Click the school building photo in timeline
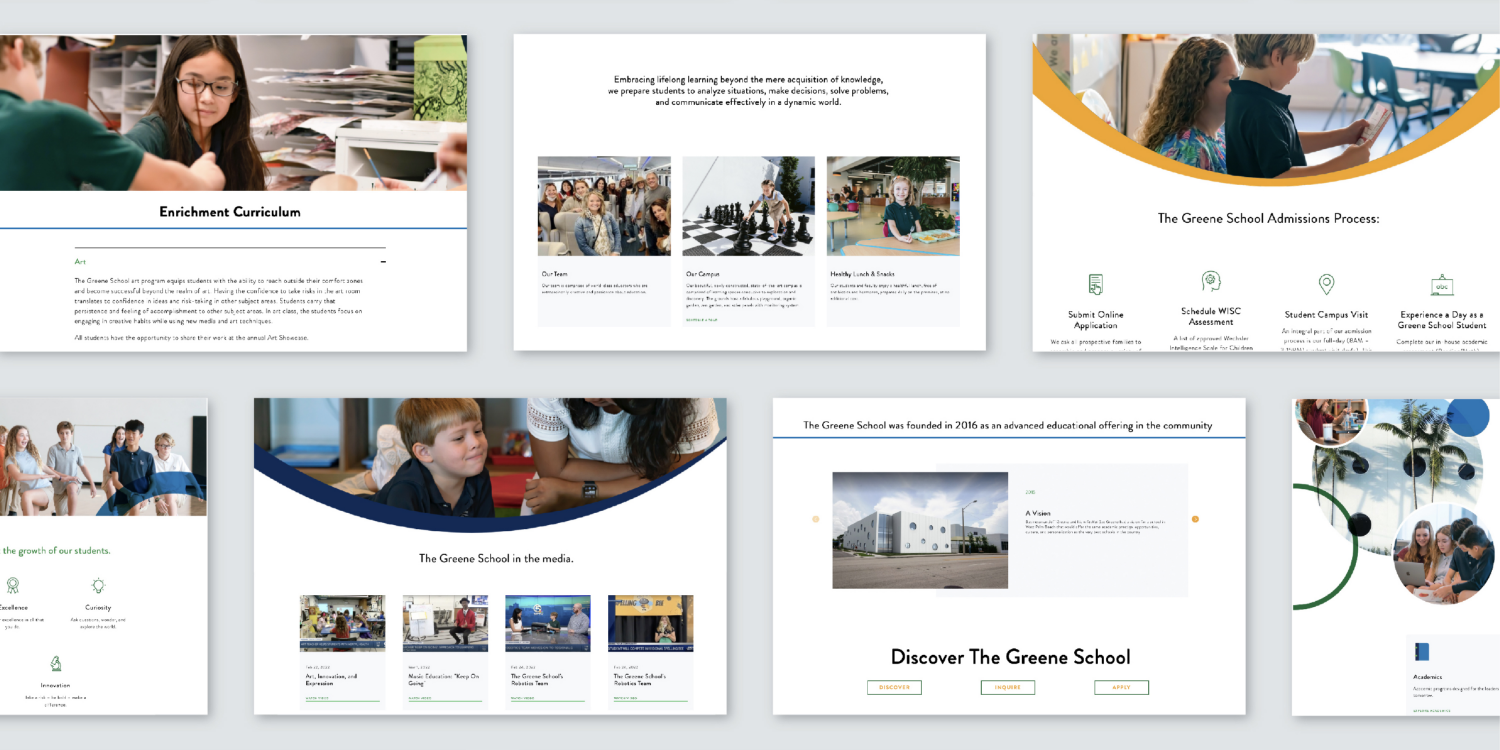The image size is (1500, 750). (x=920, y=530)
